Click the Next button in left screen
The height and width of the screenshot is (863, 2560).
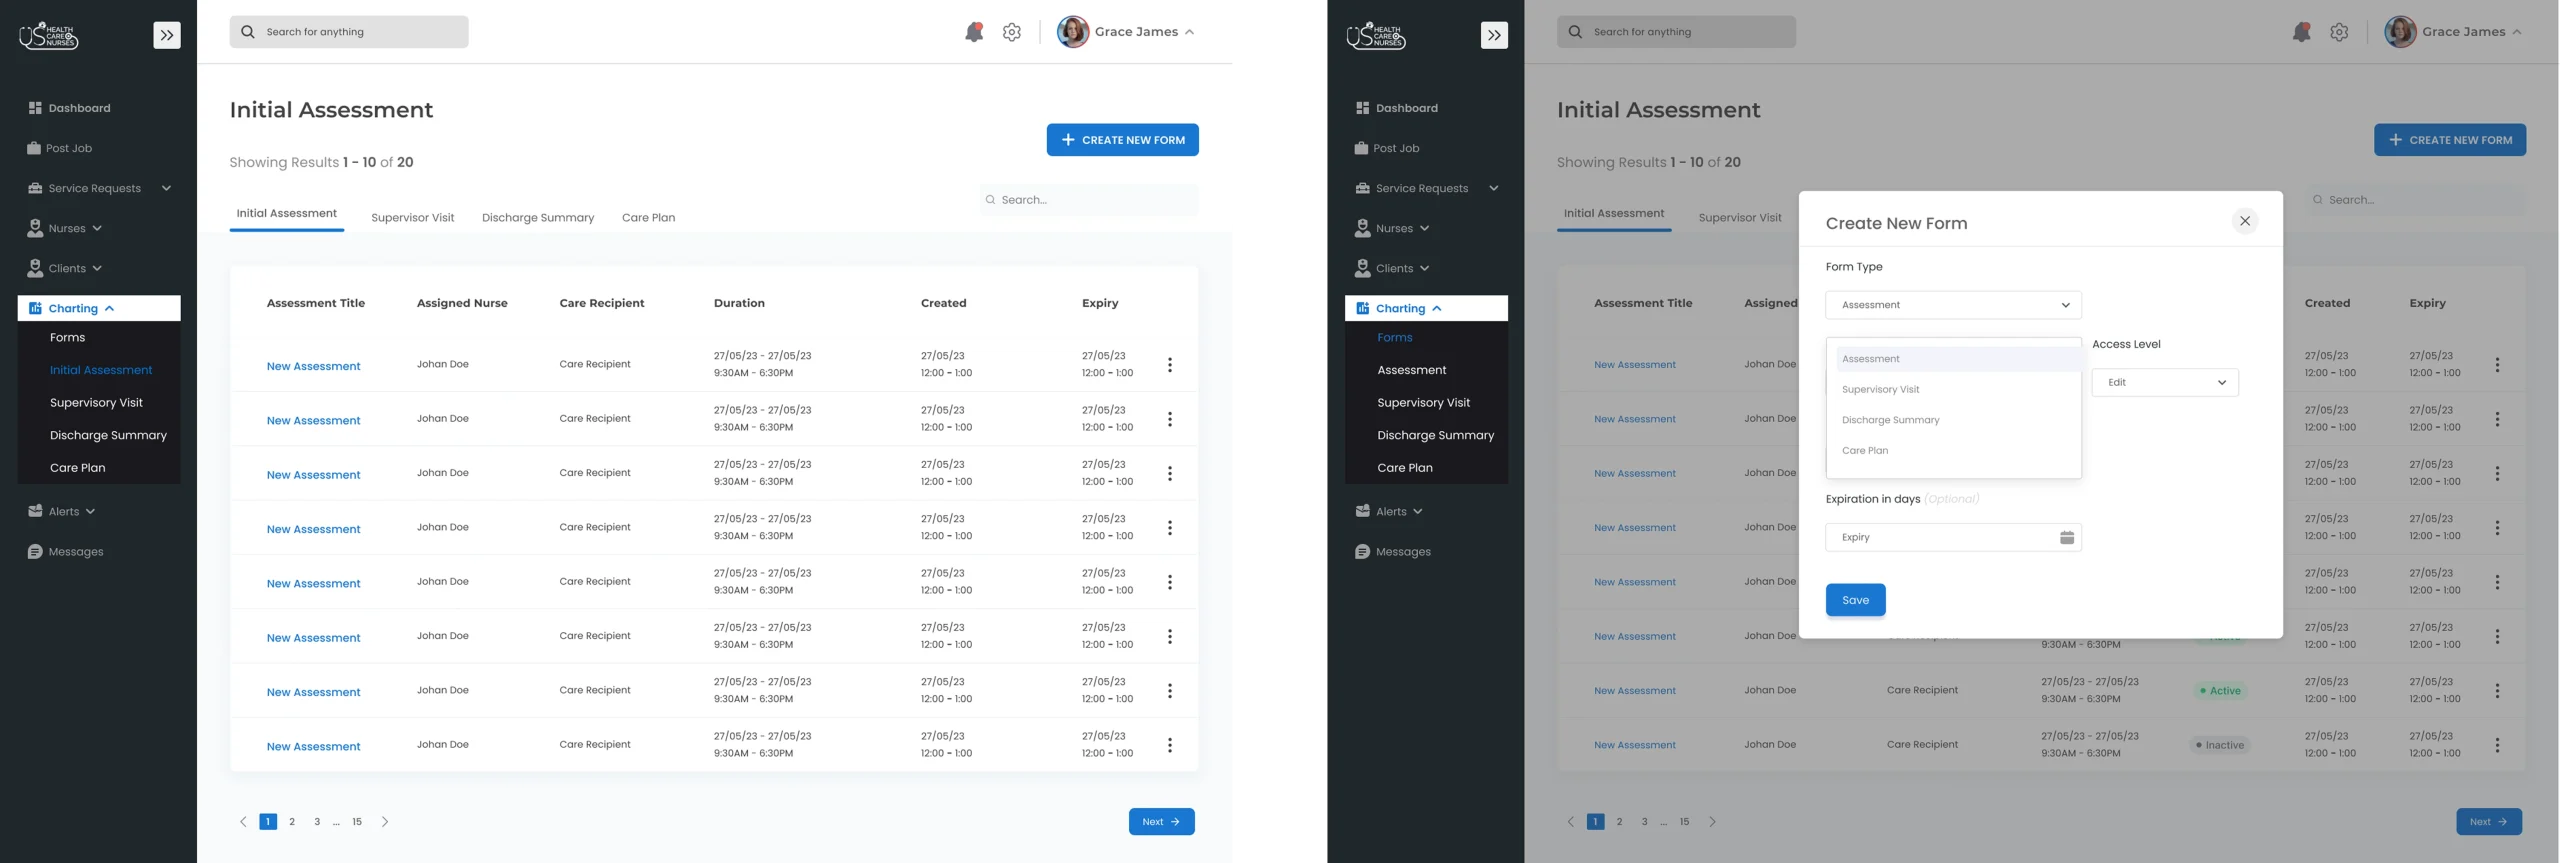(1161, 822)
